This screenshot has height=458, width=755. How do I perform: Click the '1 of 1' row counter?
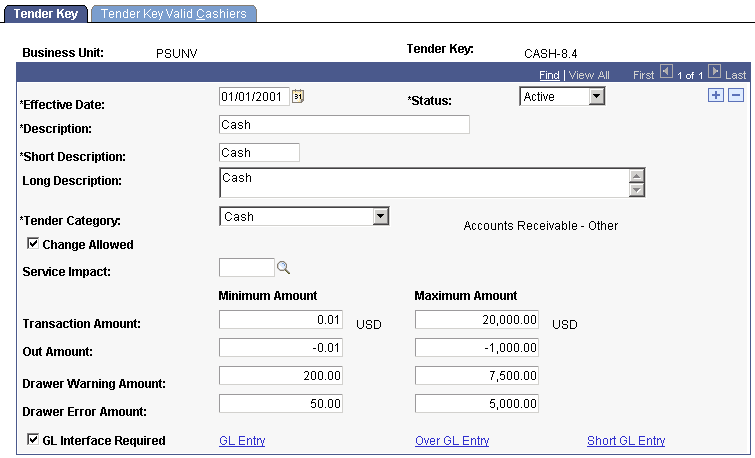[x=690, y=76]
